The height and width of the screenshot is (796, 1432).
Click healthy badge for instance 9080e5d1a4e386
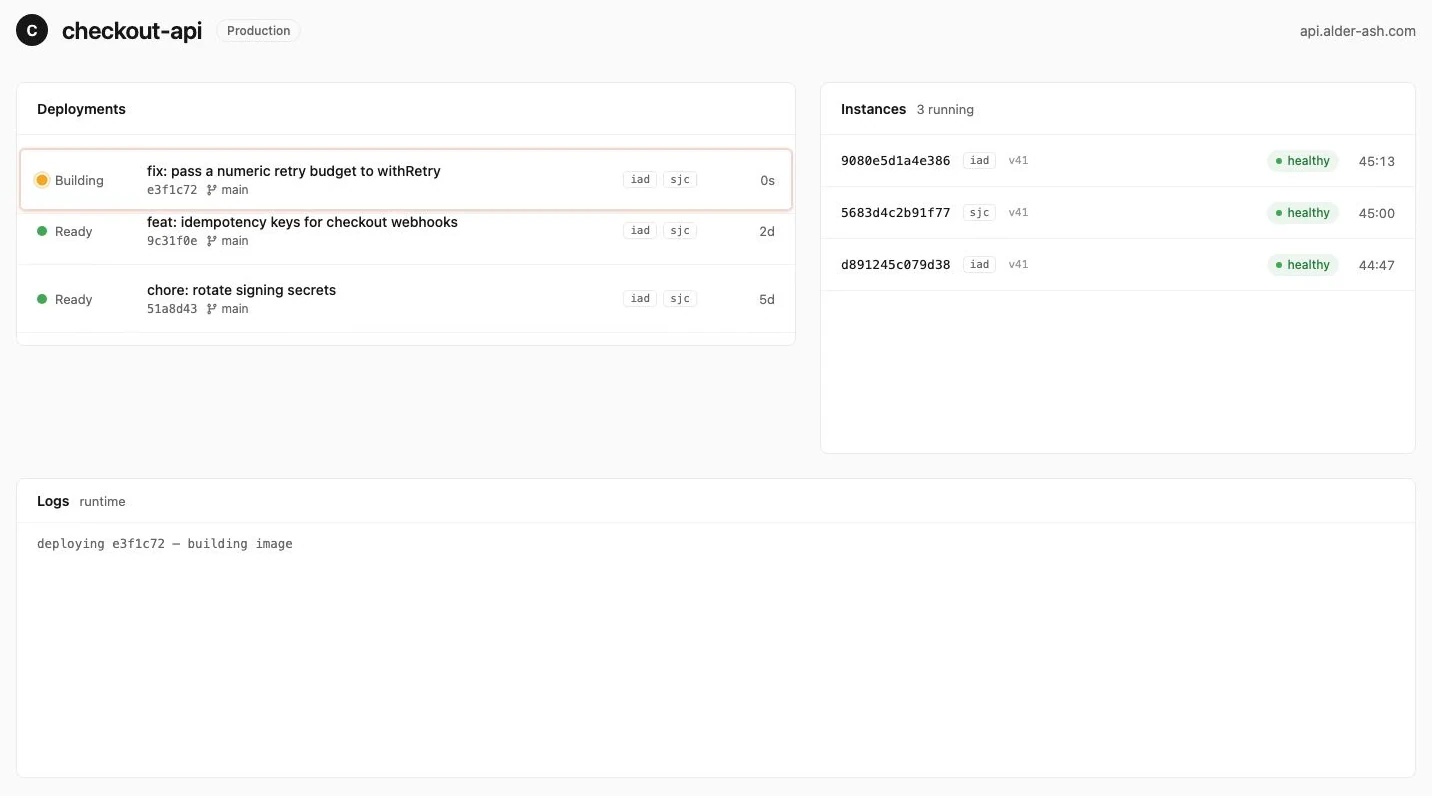[x=1303, y=161]
